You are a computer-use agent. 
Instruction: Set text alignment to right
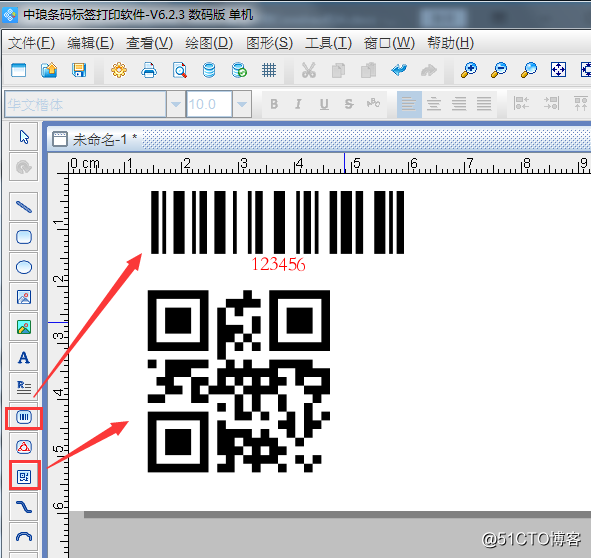pyautogui.click(x=459, y=104)
